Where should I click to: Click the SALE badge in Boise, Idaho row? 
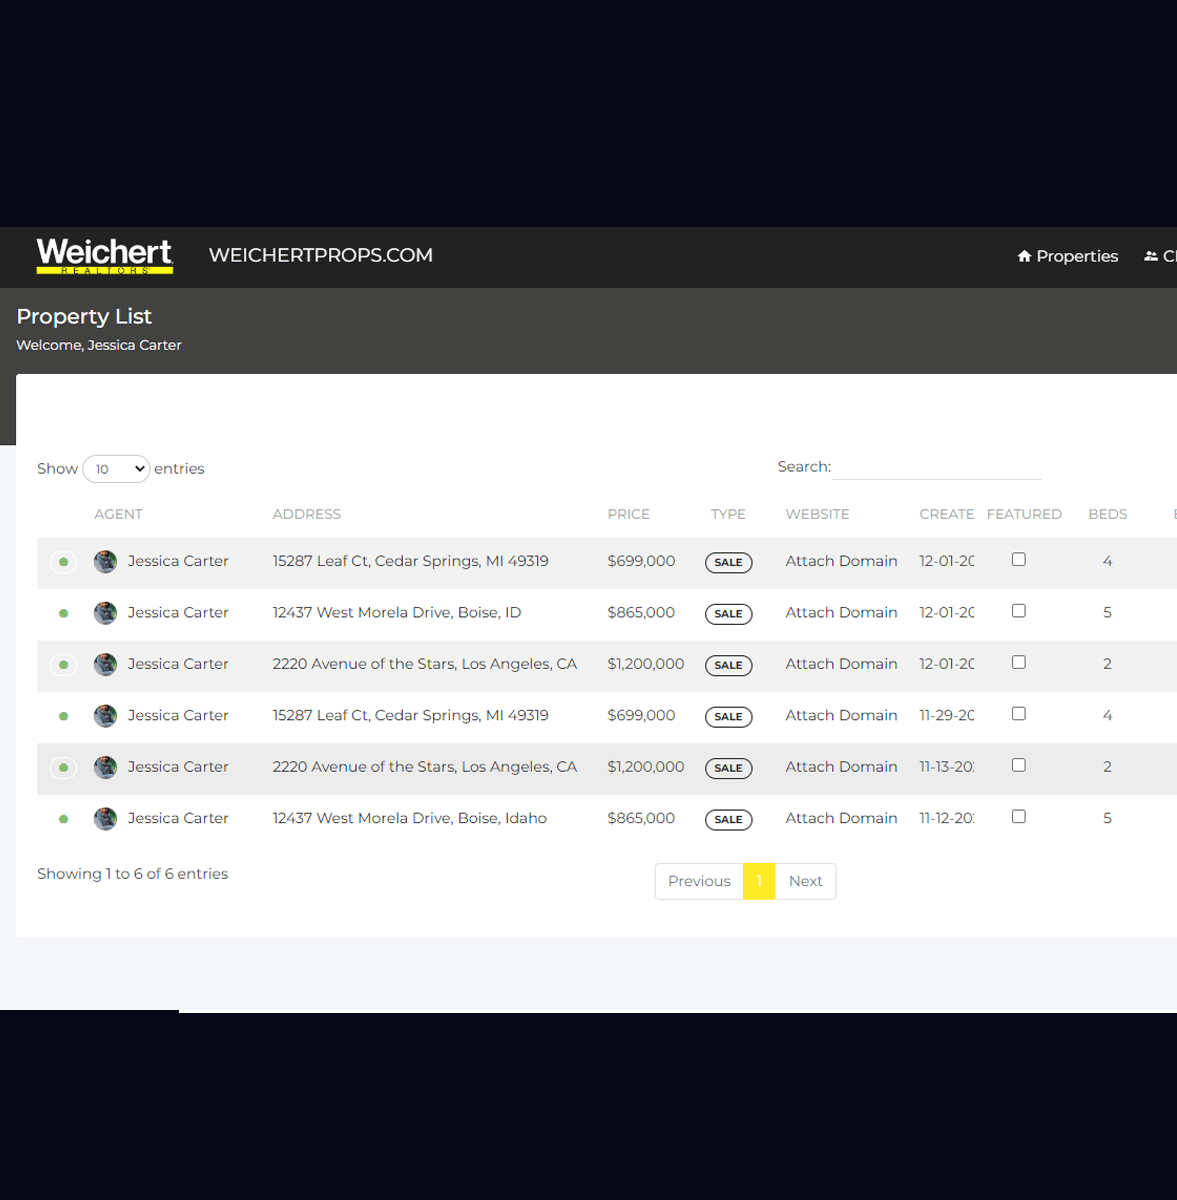click(x=728, y=820)
